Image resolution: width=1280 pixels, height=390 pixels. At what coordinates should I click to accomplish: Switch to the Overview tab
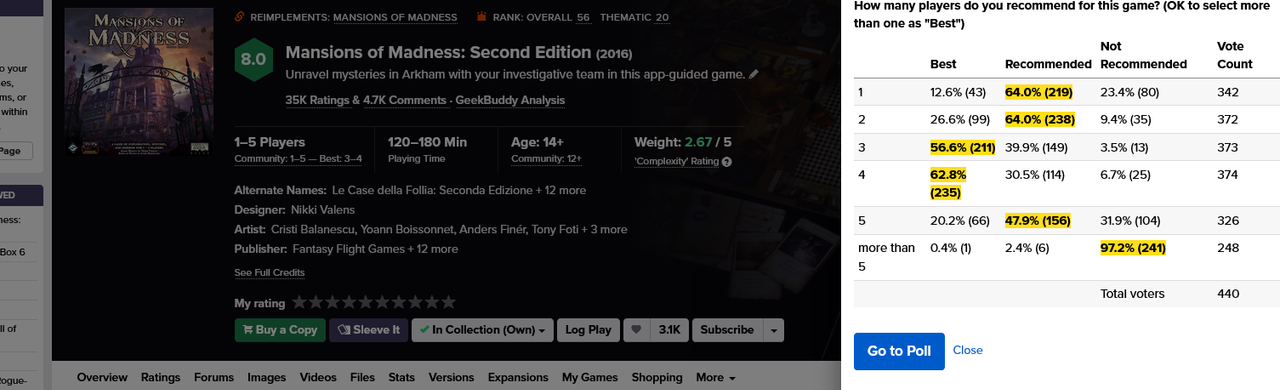(102, 377)
